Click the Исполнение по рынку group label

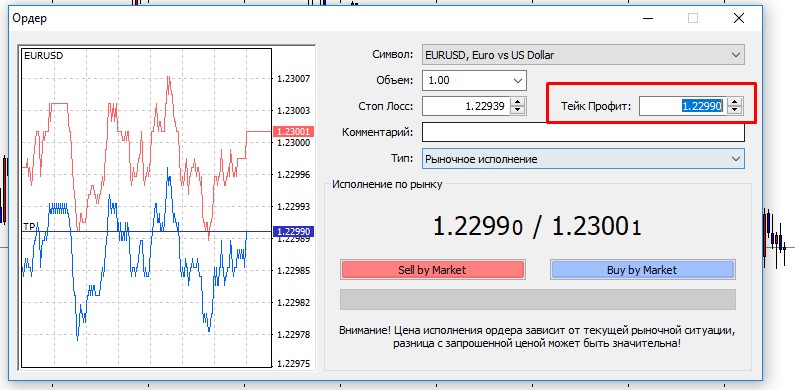point(387,184)
